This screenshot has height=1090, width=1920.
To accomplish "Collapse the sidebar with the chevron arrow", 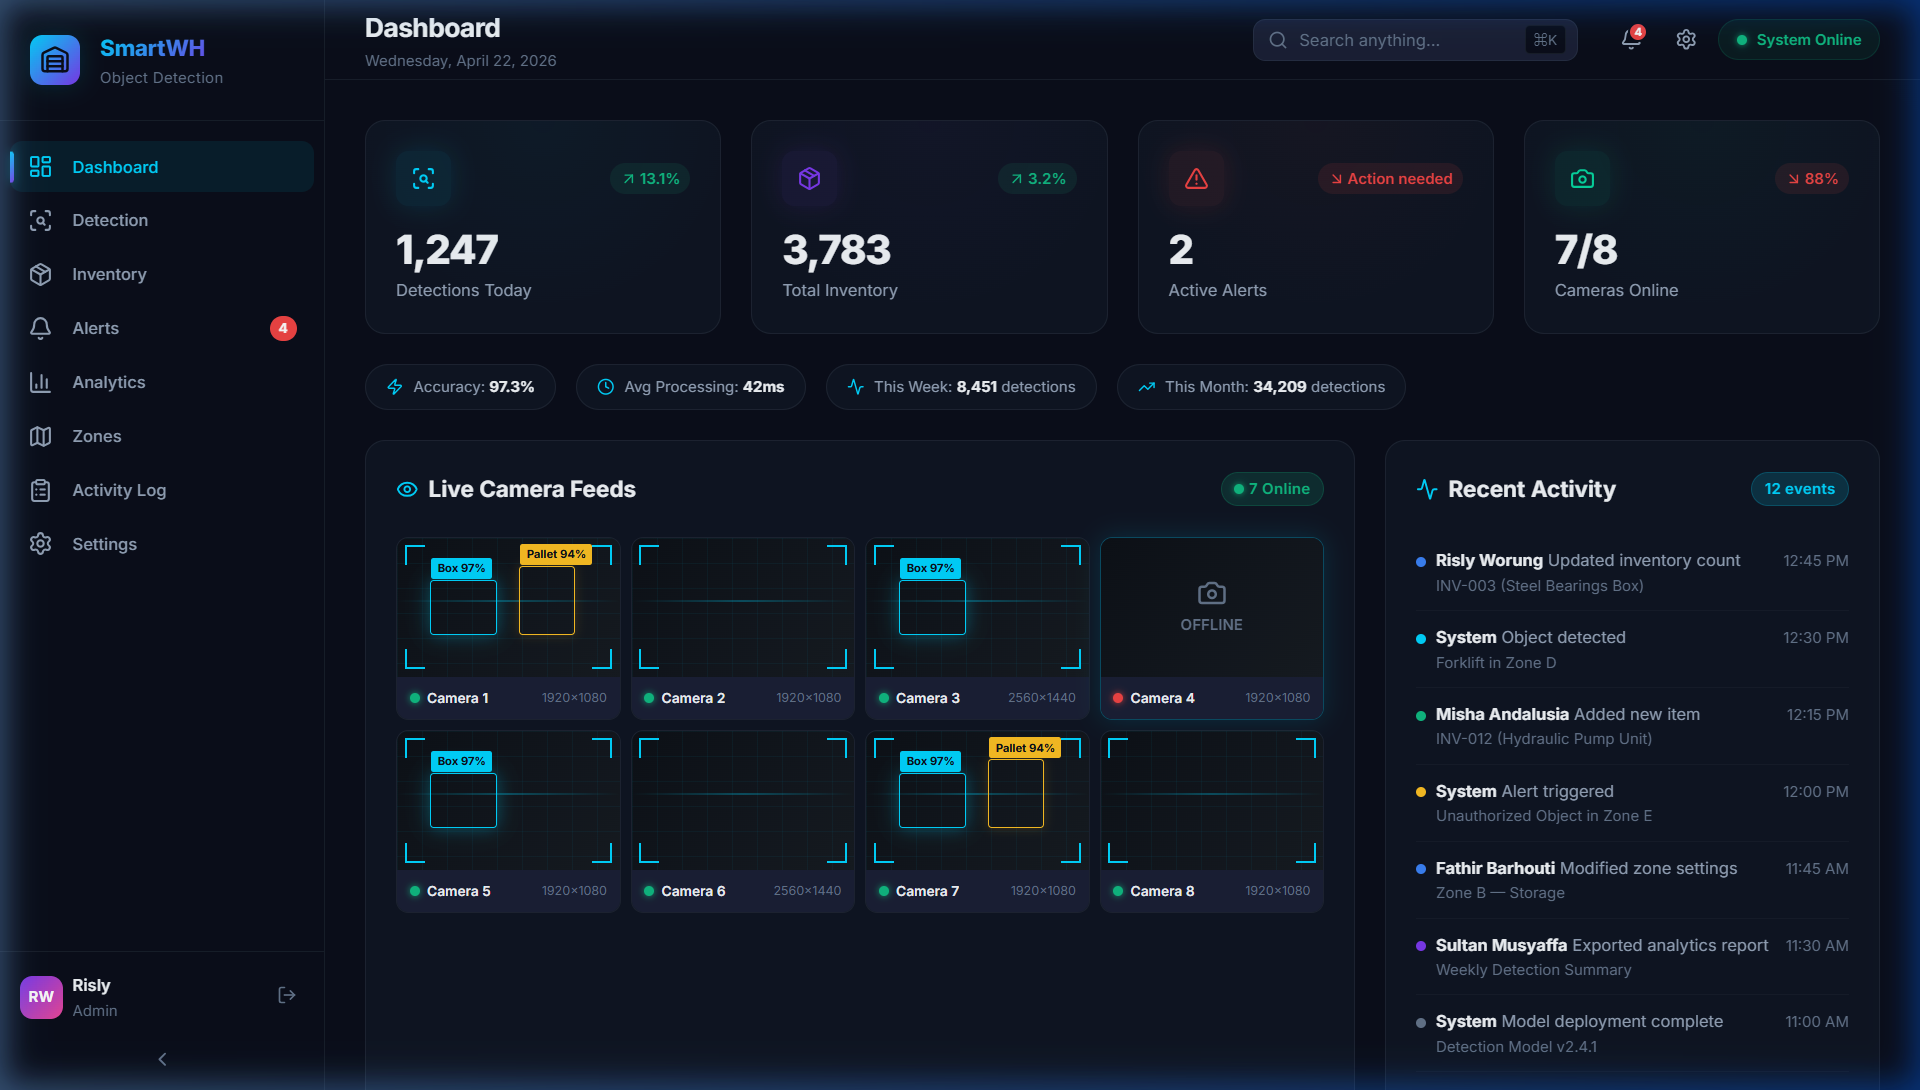I will click(162, 1059).
